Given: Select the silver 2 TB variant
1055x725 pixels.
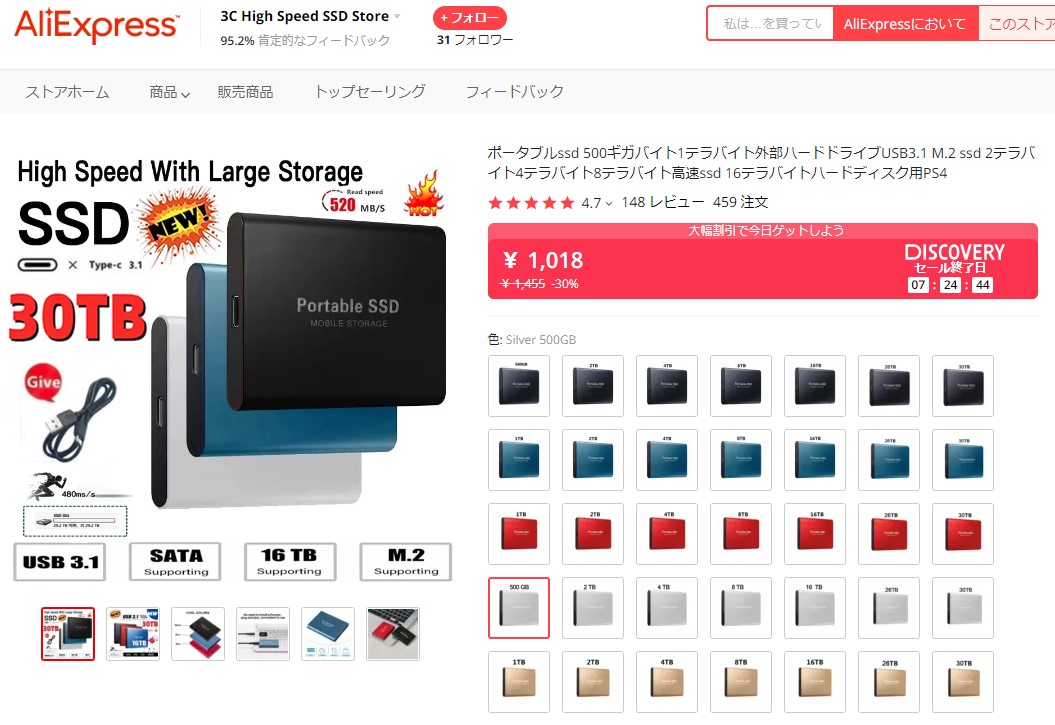Looking at the screenshot, I should (x=593, y=608).
